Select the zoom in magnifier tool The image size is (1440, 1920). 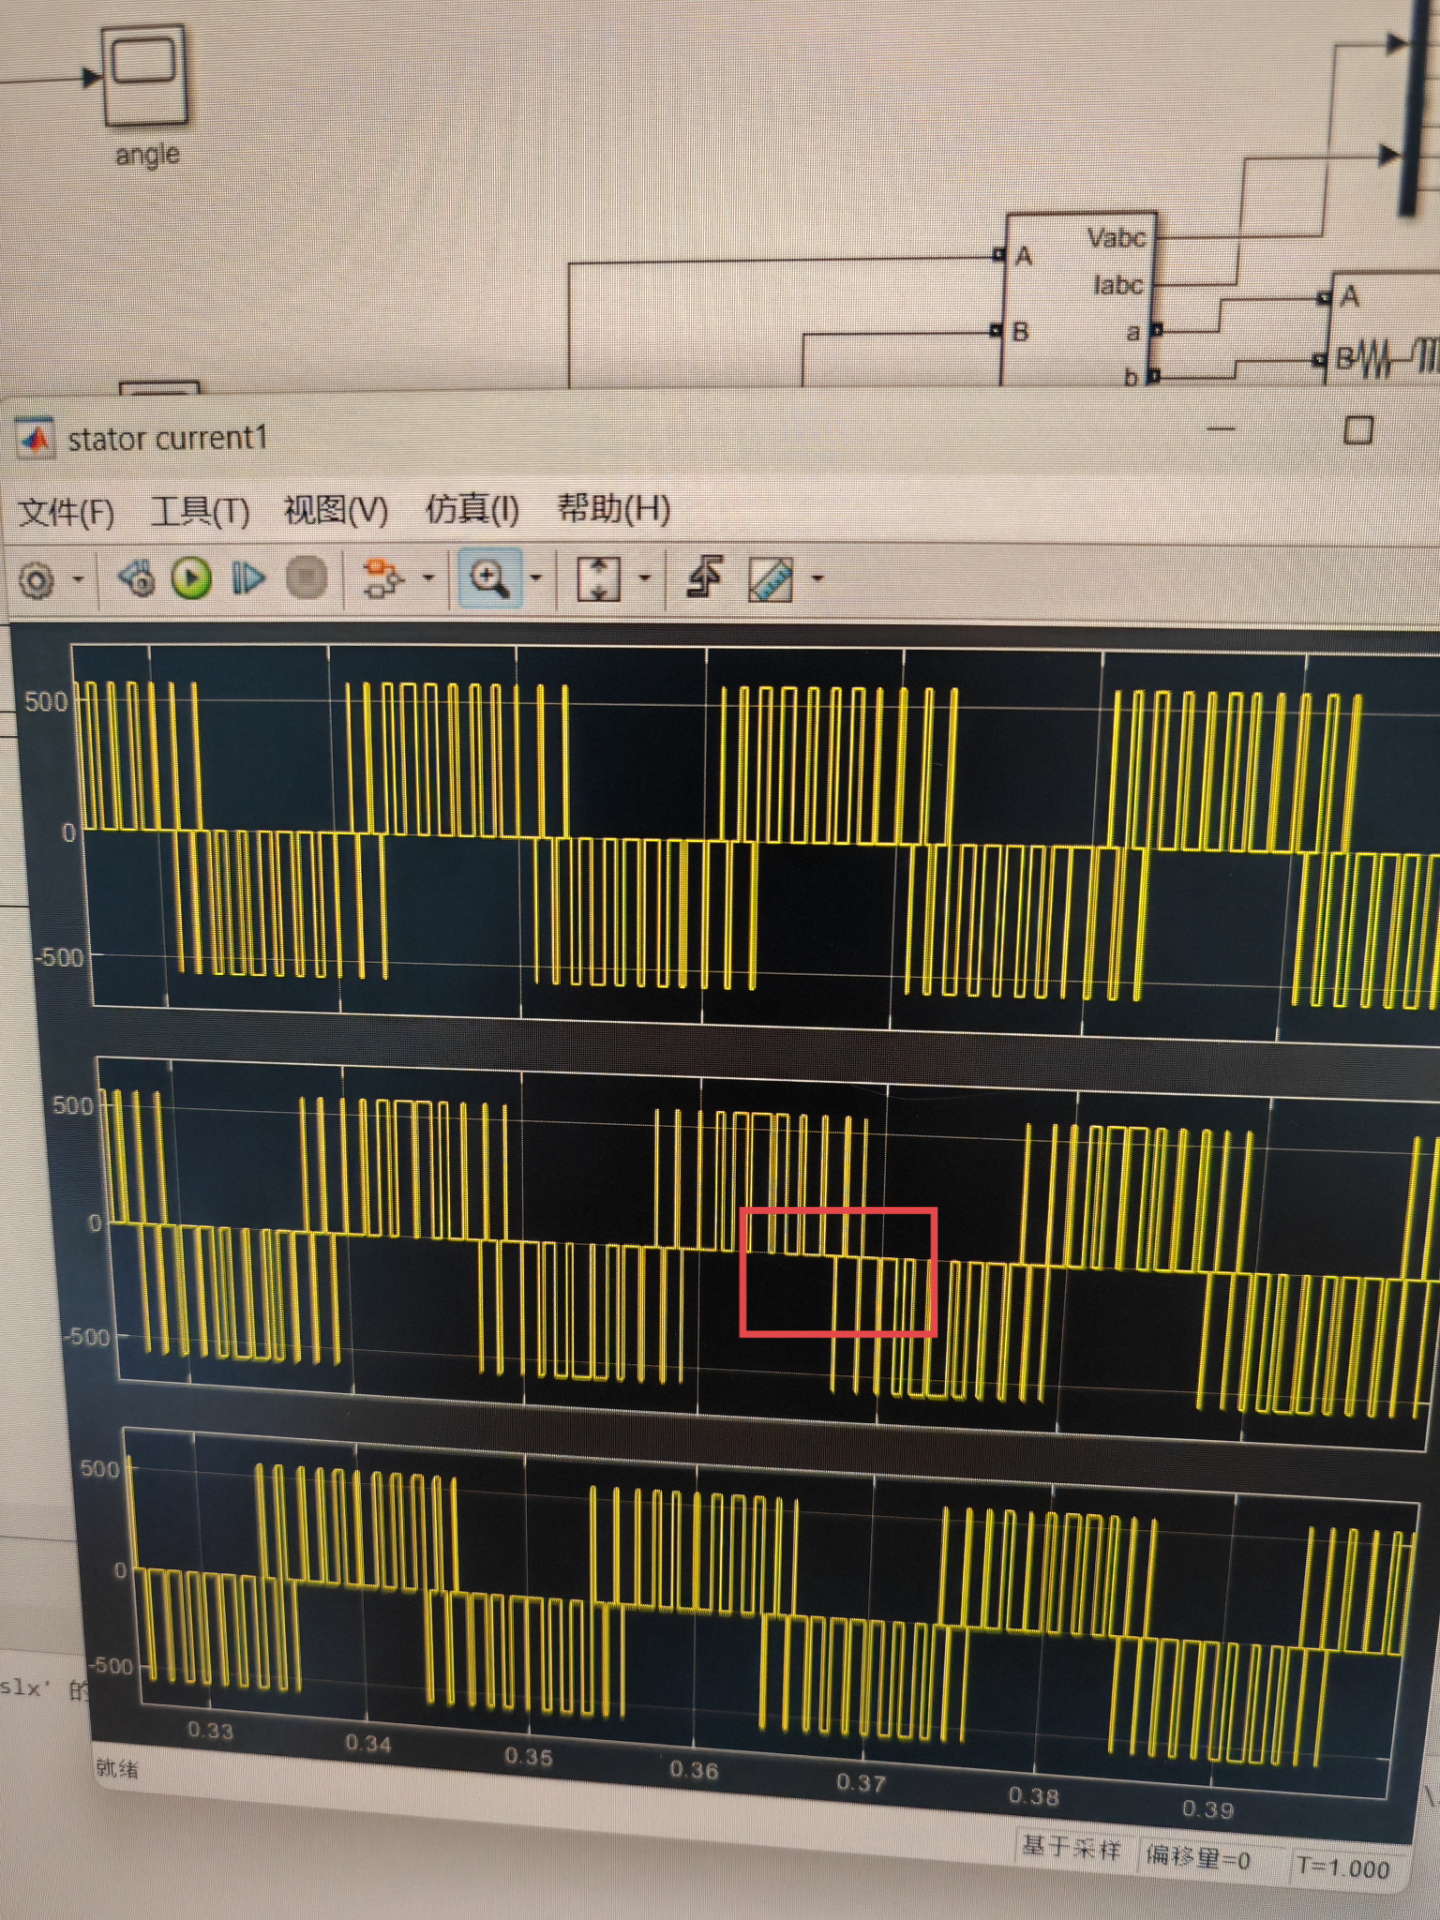point(489,578)
